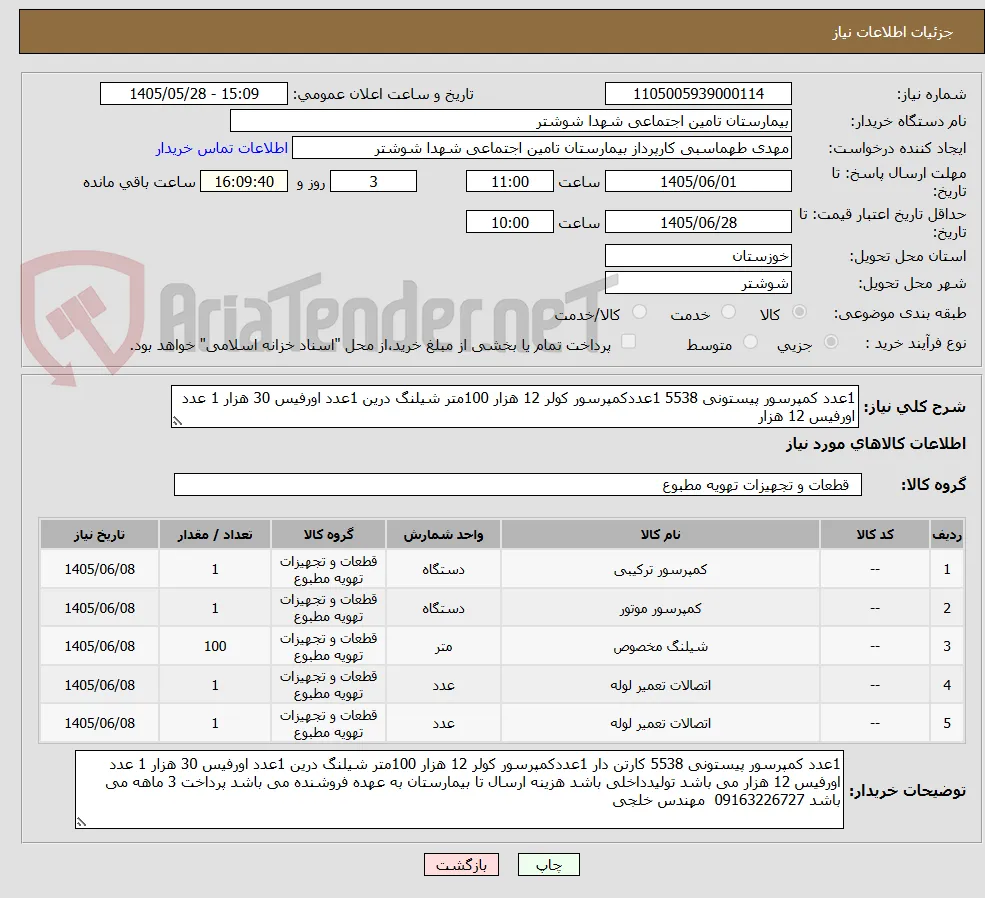
Task: Click the announcement date field 1405/05/28 - 15:09
Action: point(193,94)
